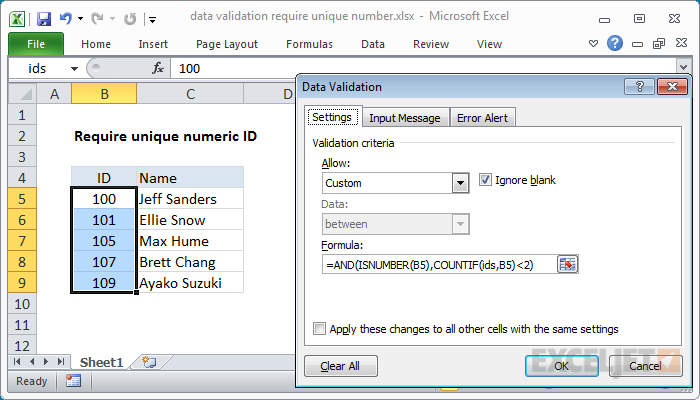Click the macro recording icon in status bar
The image size is (700, 400).
73,381
